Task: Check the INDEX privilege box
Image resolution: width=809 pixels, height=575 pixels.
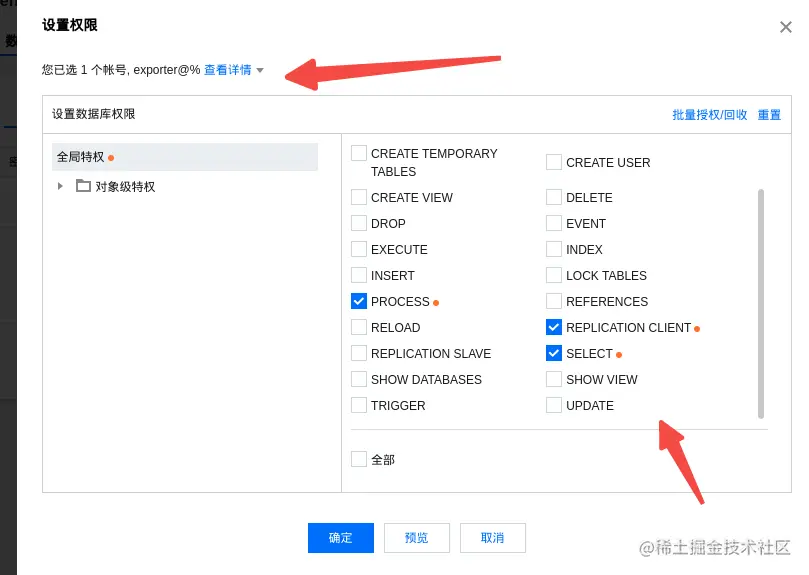Action: coord(554,249)
